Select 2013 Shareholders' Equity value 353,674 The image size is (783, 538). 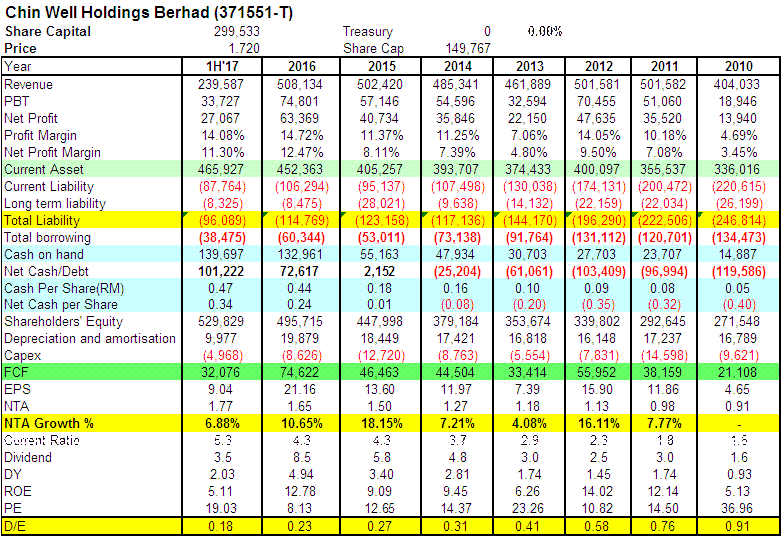pos(528,321)
